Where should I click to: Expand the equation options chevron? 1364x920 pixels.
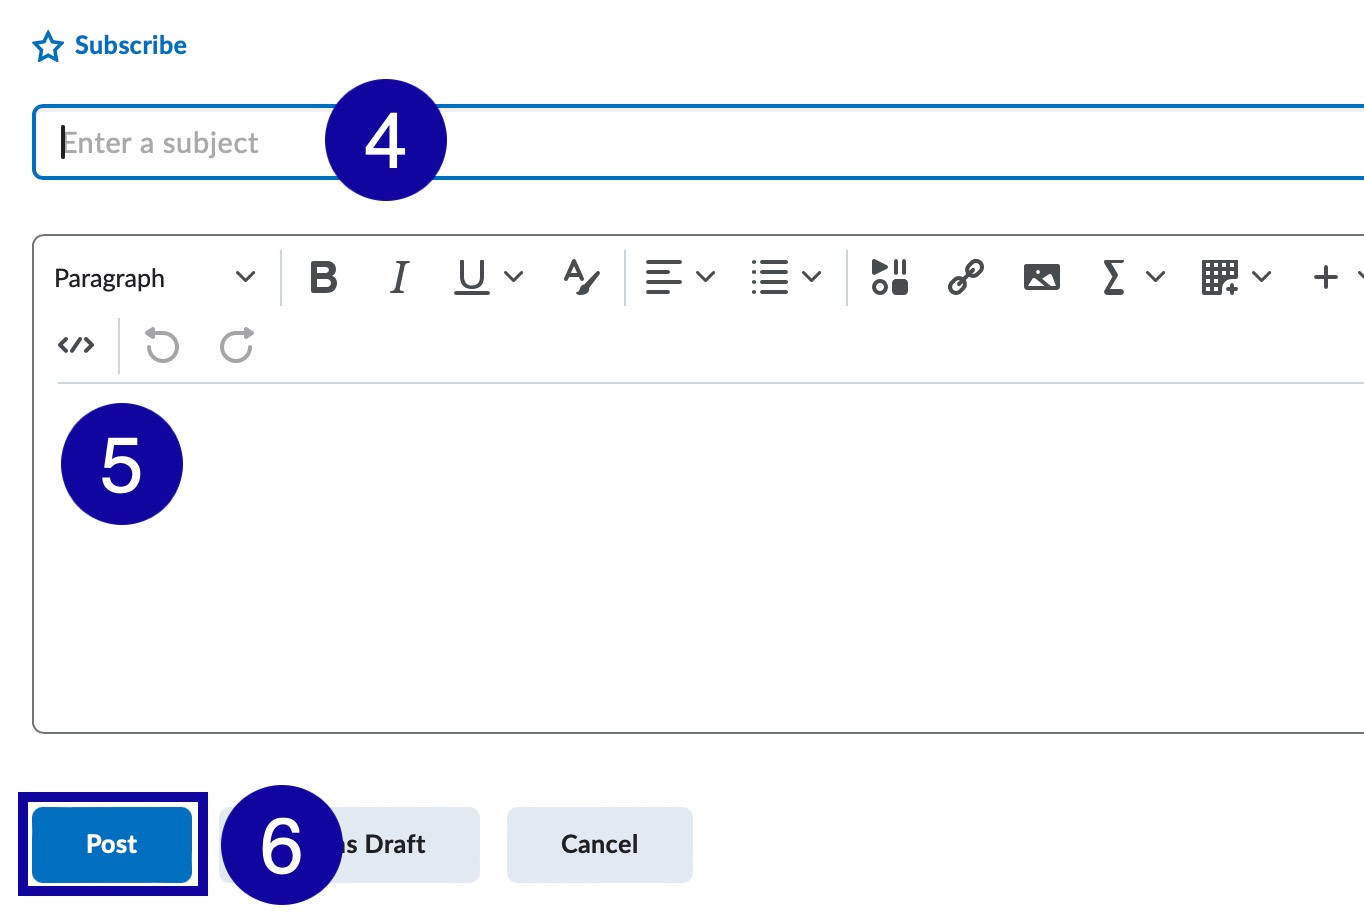(x=1155, y=277)
